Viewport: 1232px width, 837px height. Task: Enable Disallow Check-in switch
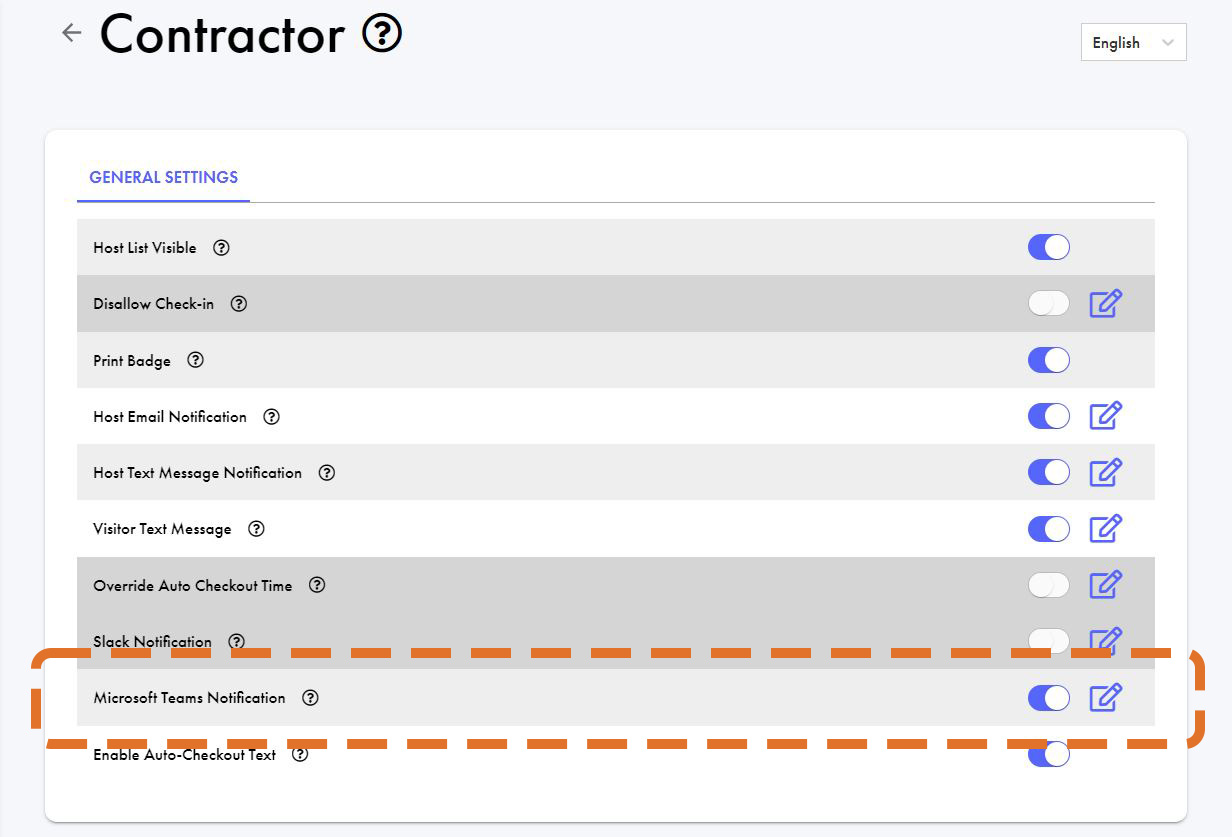(1048, 303)
